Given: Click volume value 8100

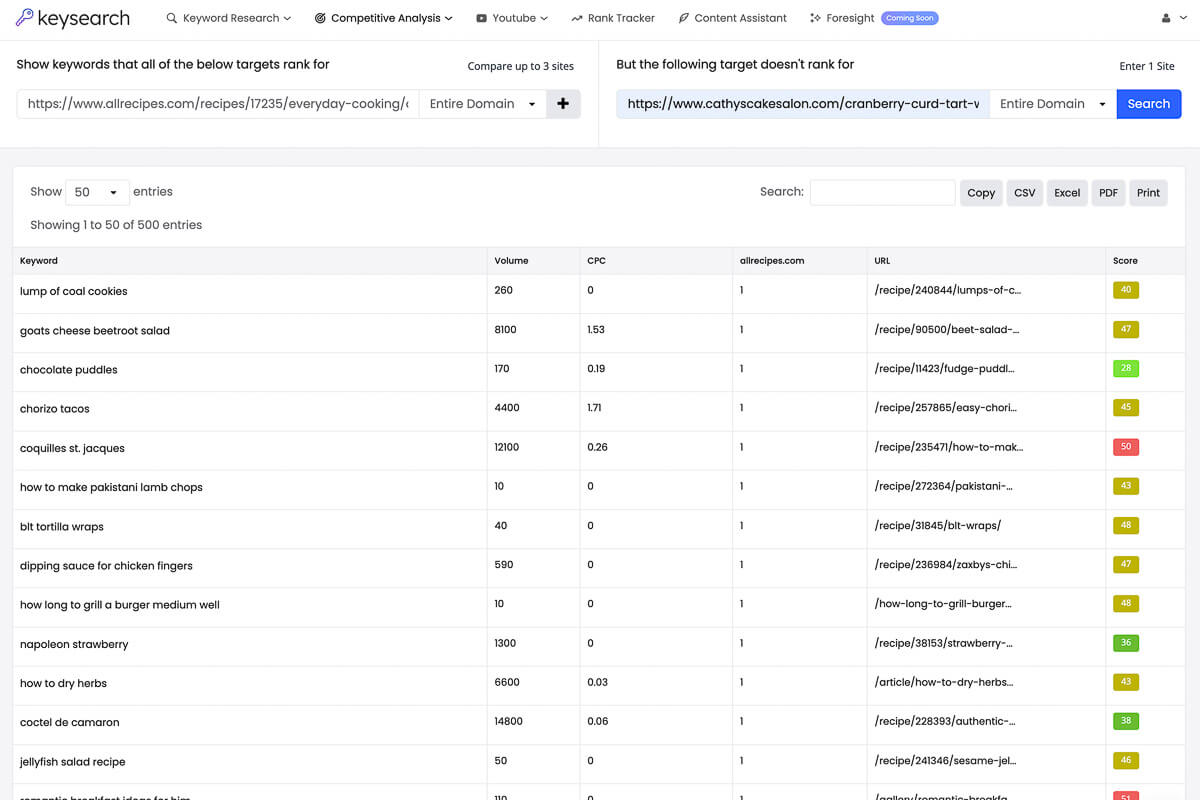Looking at the screenshot, I should [x=505, y=329].
